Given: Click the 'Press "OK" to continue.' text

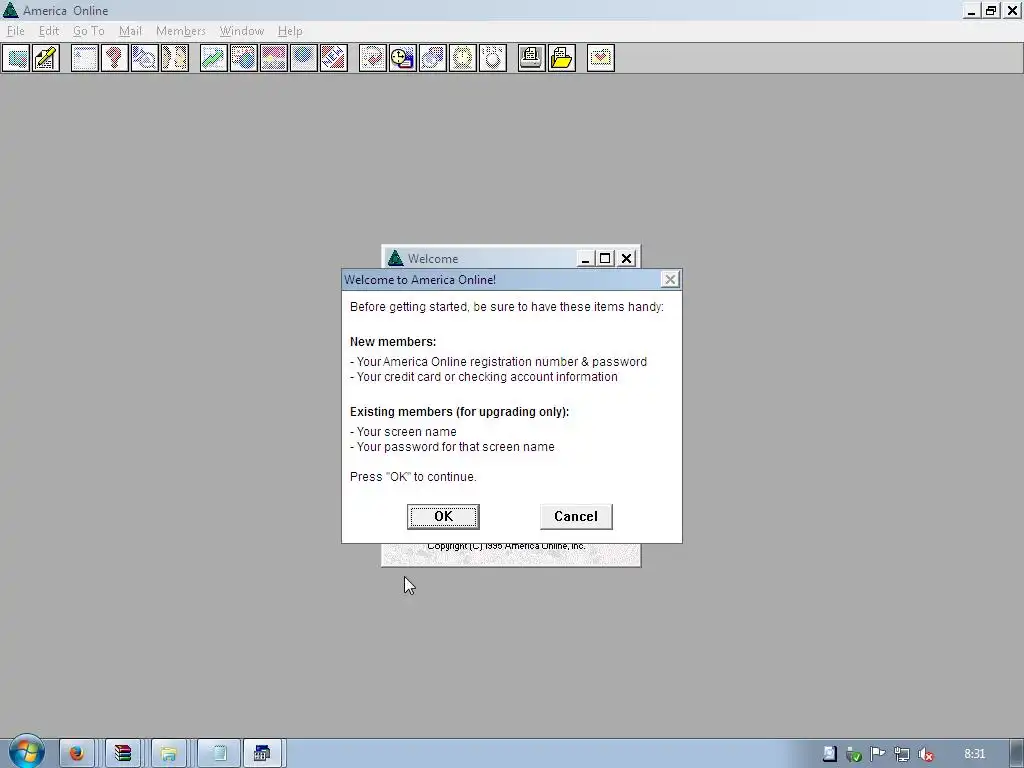Looking at the screenshot, I should pyautogui.click(x=413, y=477).
